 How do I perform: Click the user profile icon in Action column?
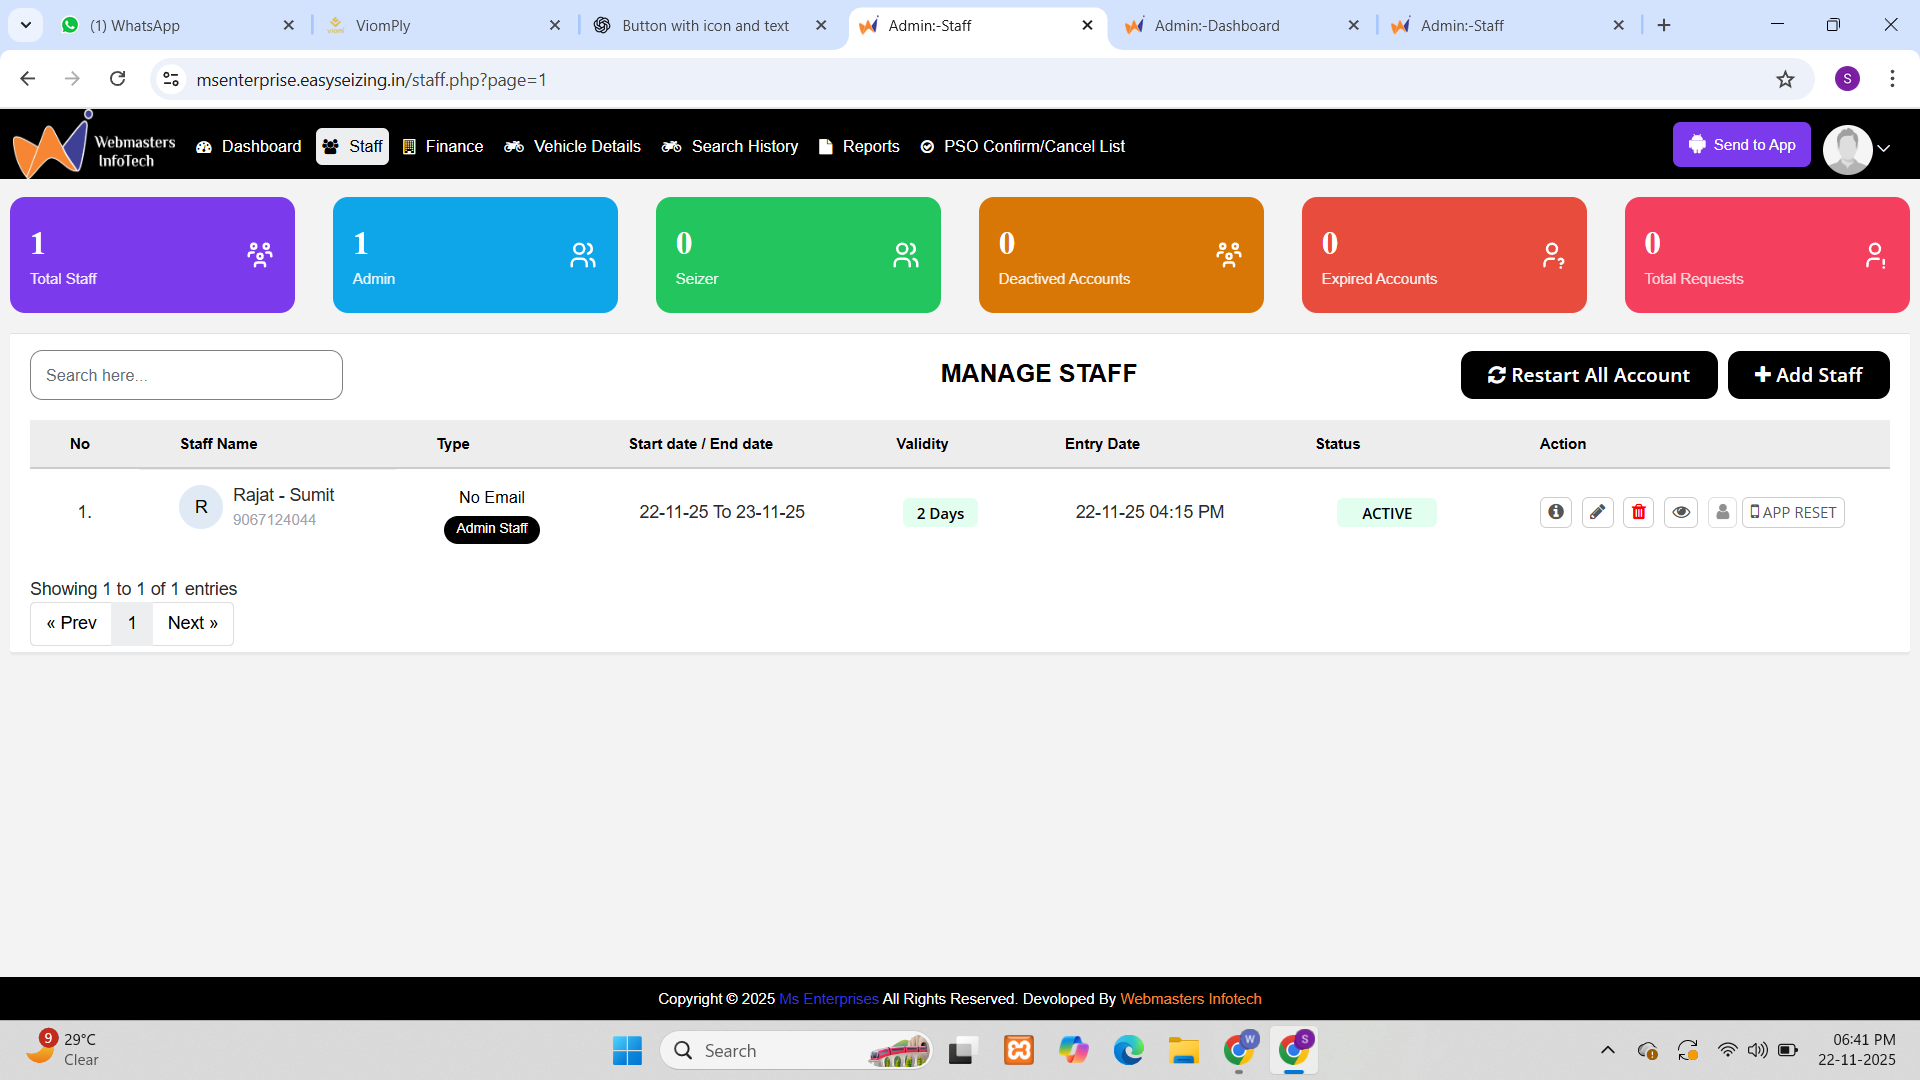(x=1722, y=512)
